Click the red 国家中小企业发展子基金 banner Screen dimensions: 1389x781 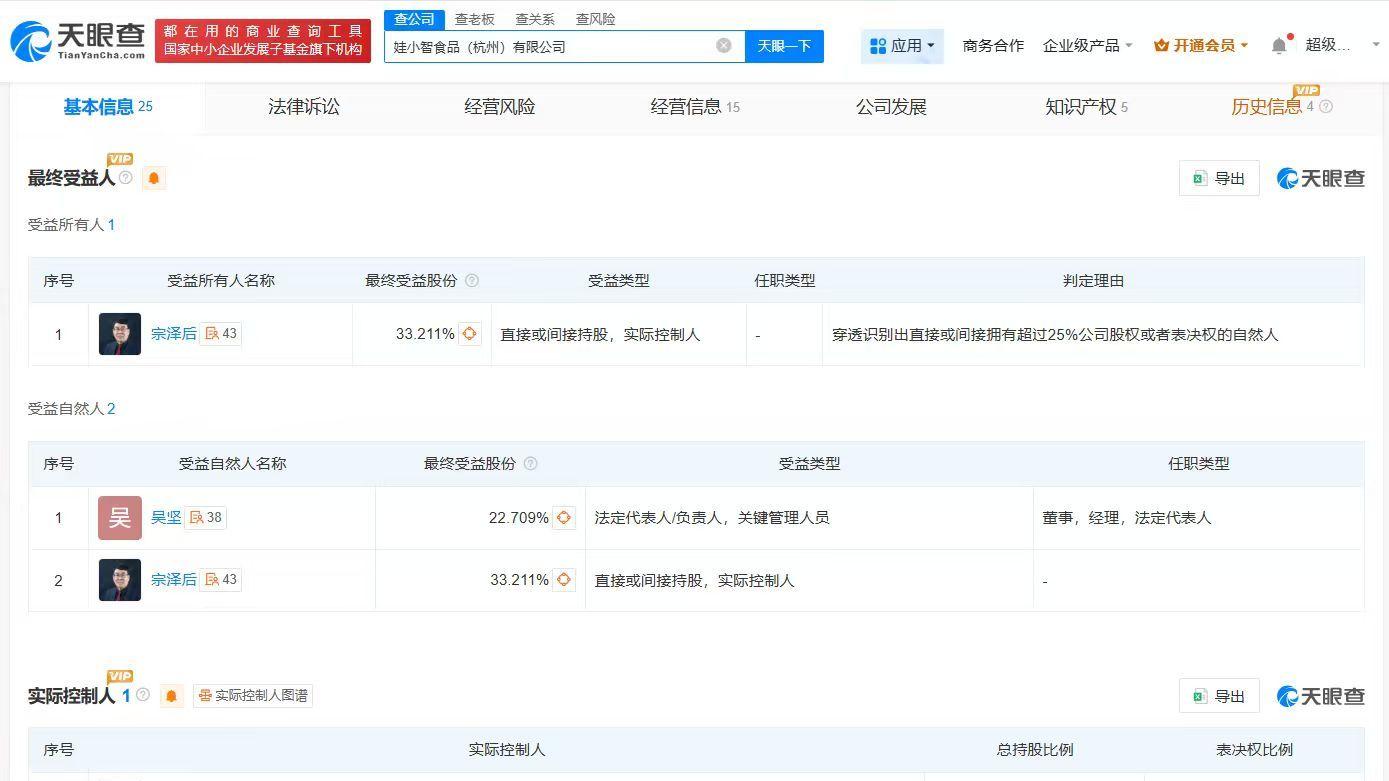263,41
